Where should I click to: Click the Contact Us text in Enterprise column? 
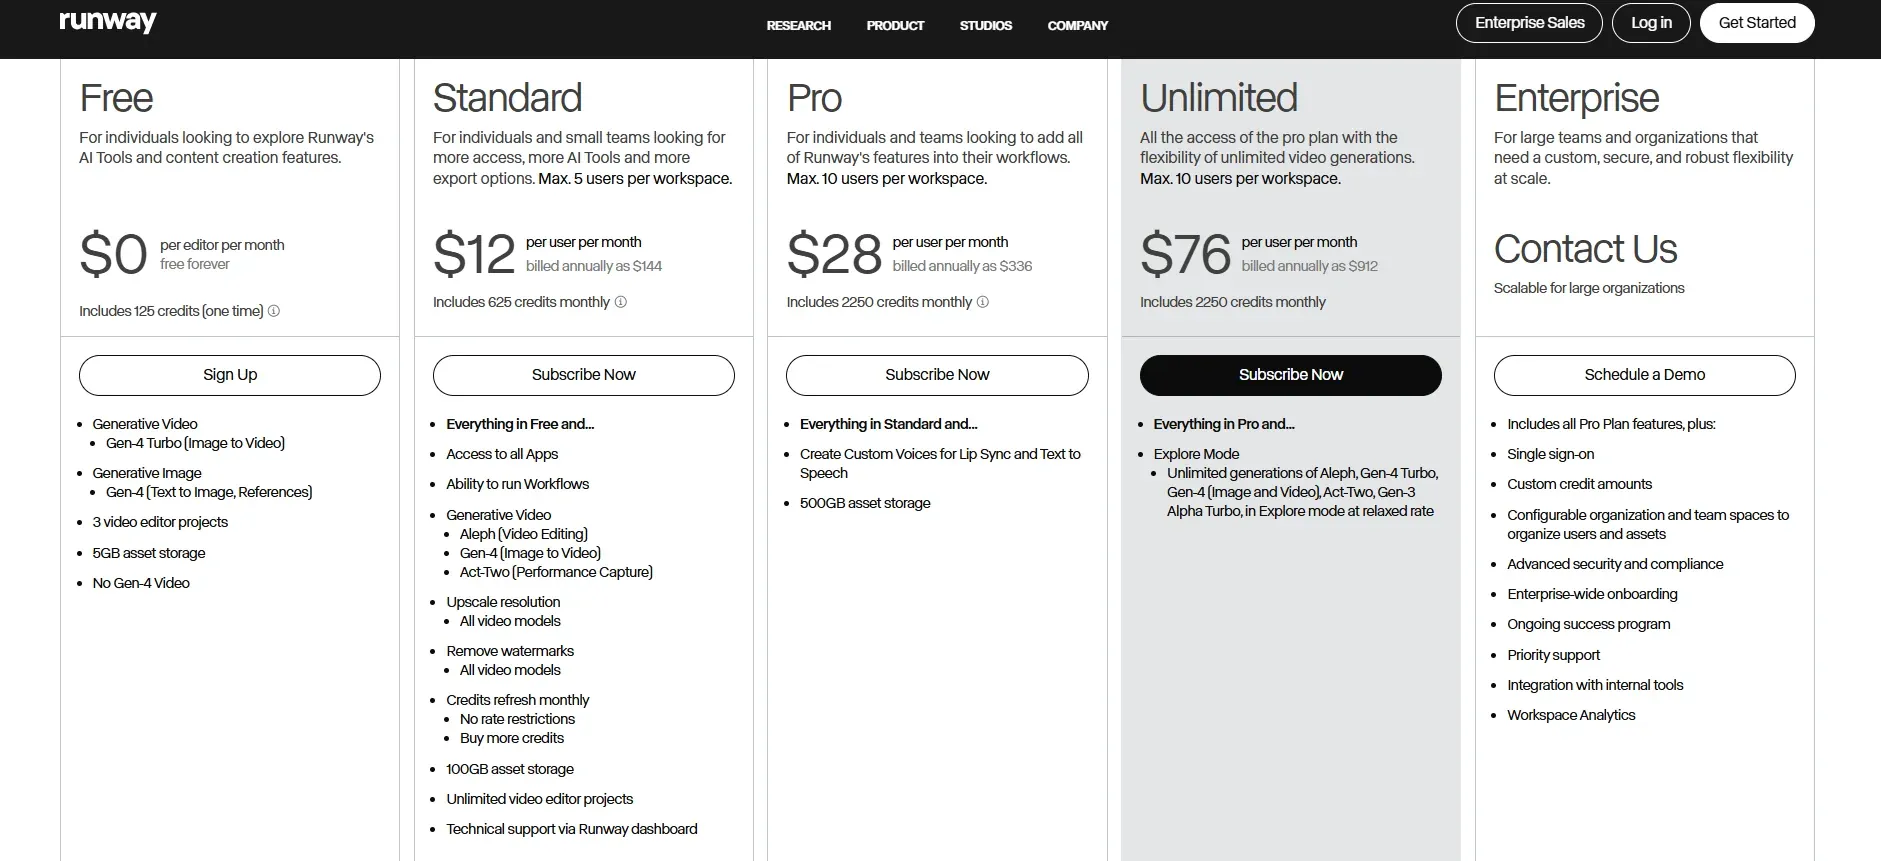[1584, 249]
